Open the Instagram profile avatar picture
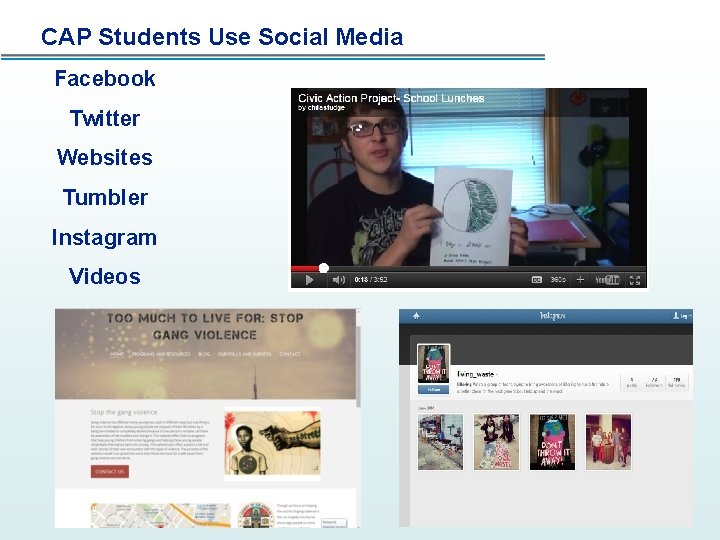 pyautogui.click(x=433, y=364)
